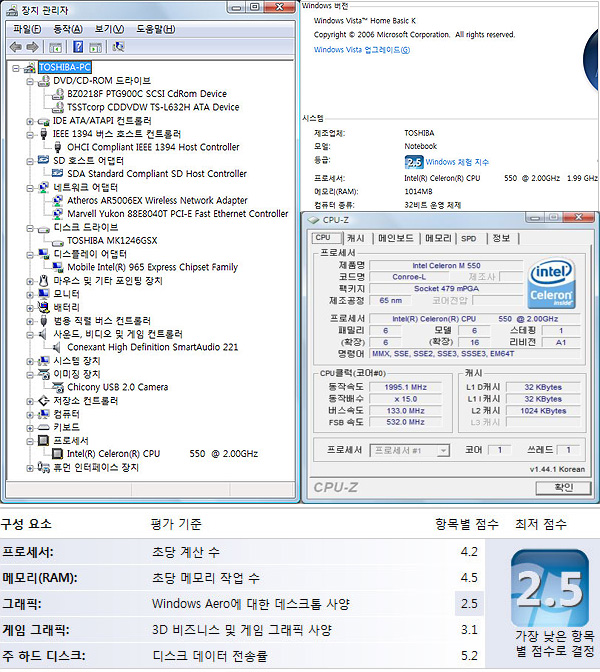600x672 pixels.
Task: Expand the IDE ATA/ATAPI 컨트롤러 node
Action: click(x=30, y=121)
